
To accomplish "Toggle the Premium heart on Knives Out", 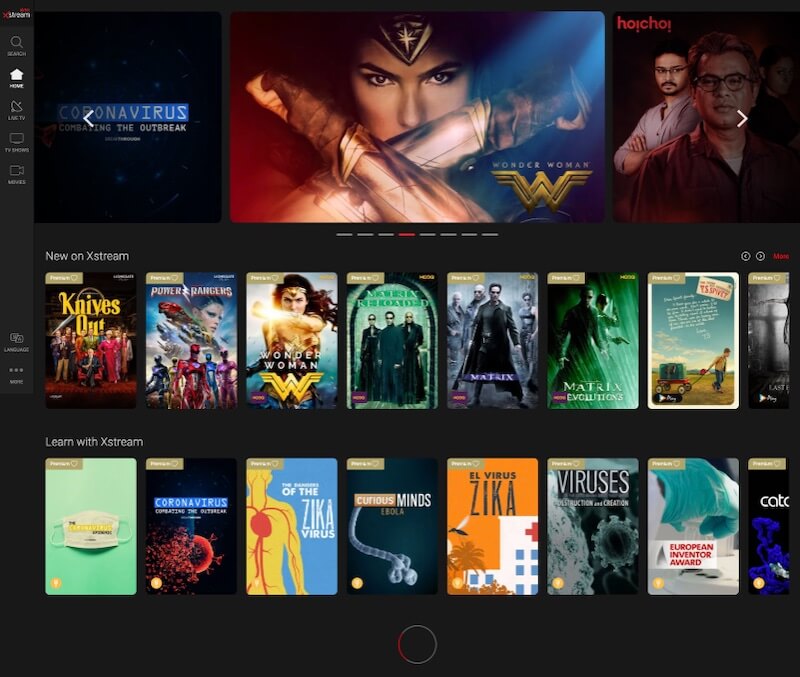I will click(x=73, y=276).
